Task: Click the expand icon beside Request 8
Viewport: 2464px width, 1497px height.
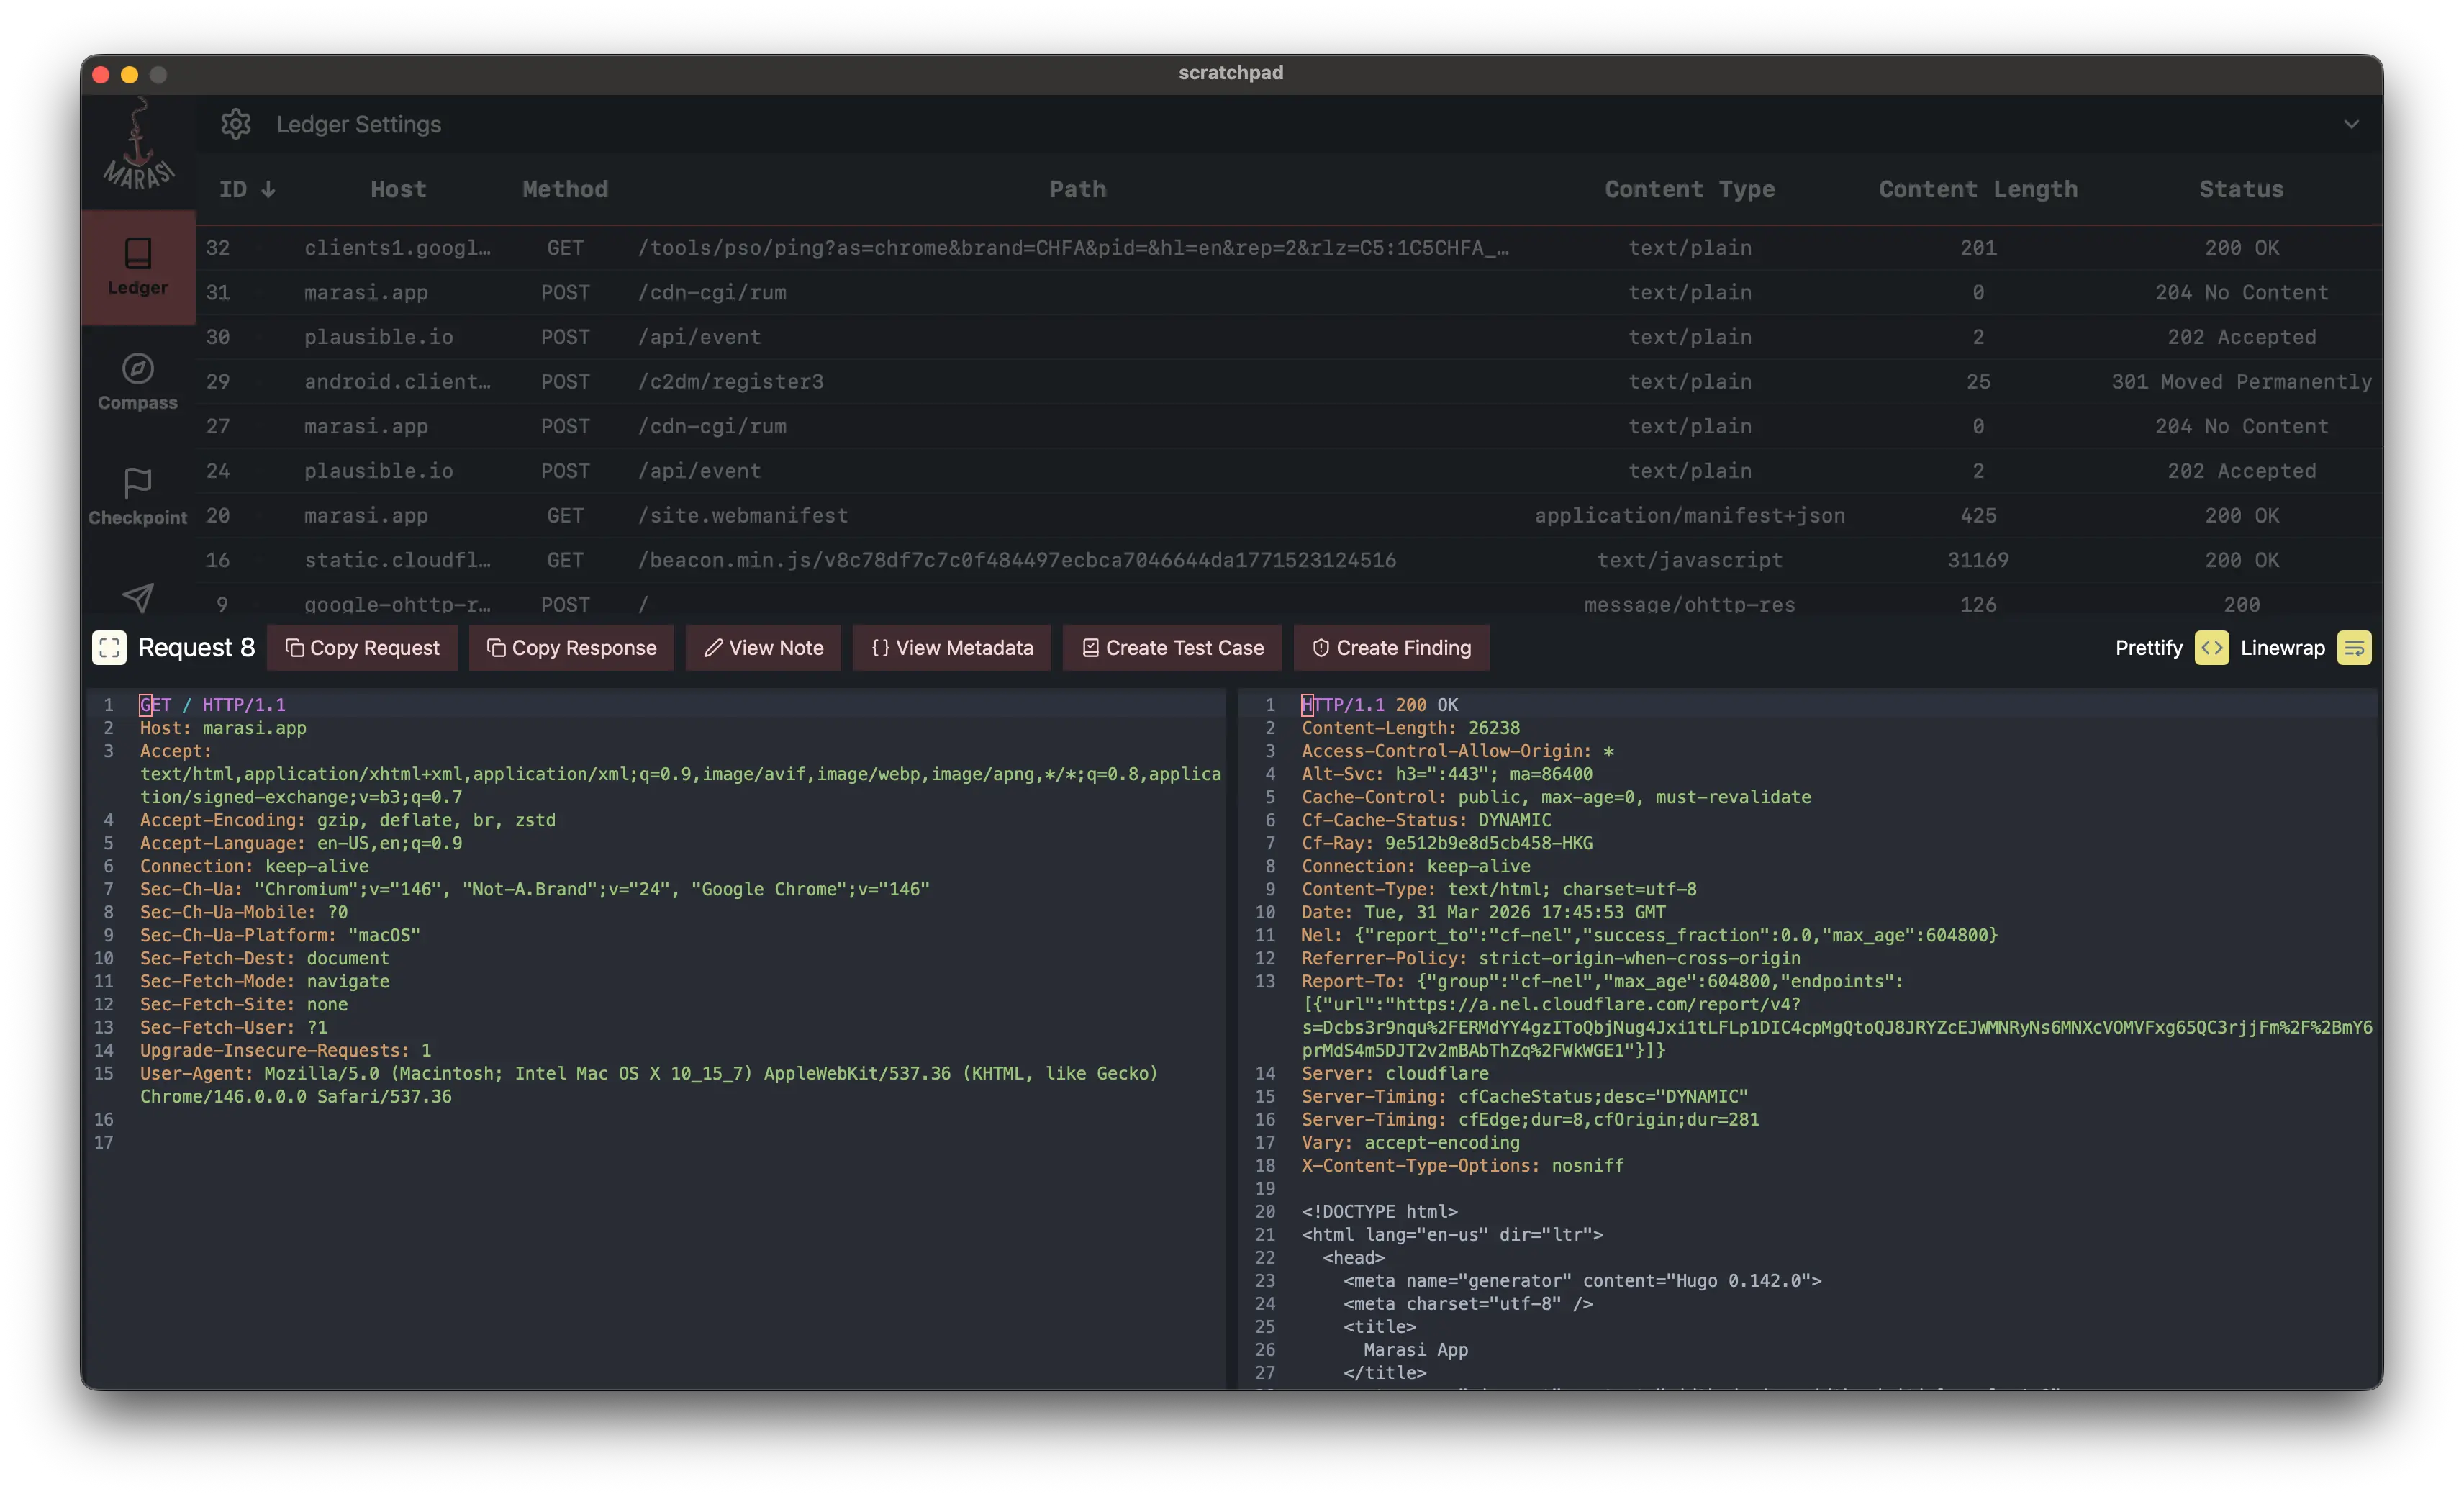Action: (109, 648)
